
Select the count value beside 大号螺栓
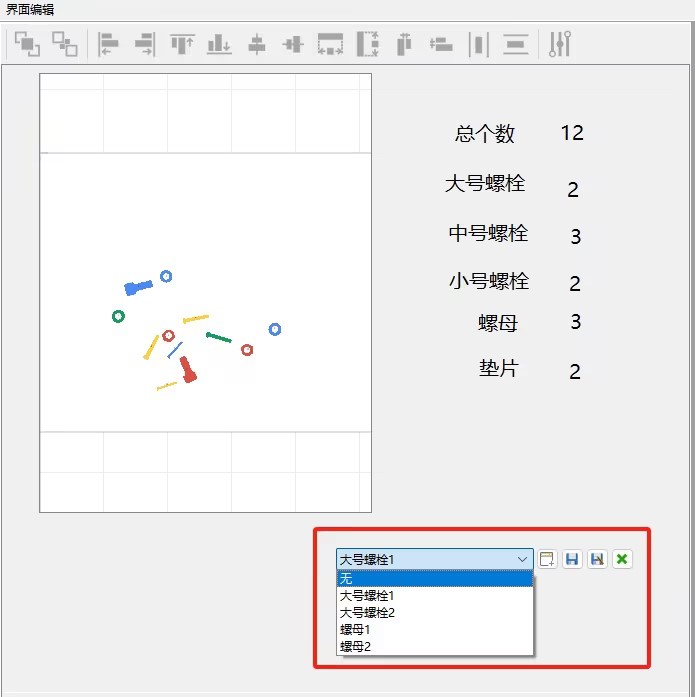point(573,190)
